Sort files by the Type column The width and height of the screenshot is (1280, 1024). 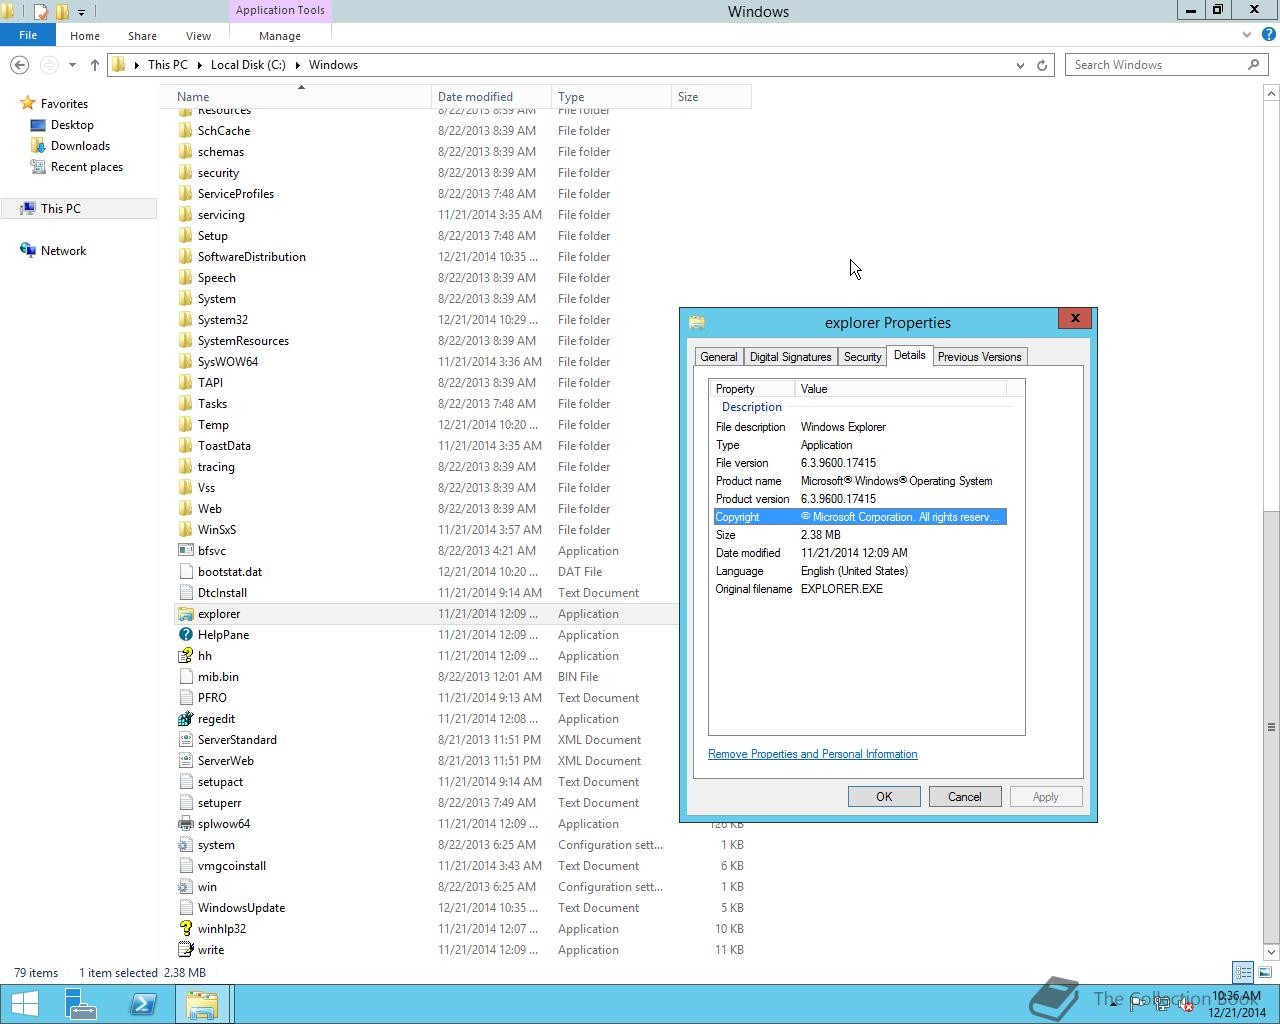tap(611, 97)
